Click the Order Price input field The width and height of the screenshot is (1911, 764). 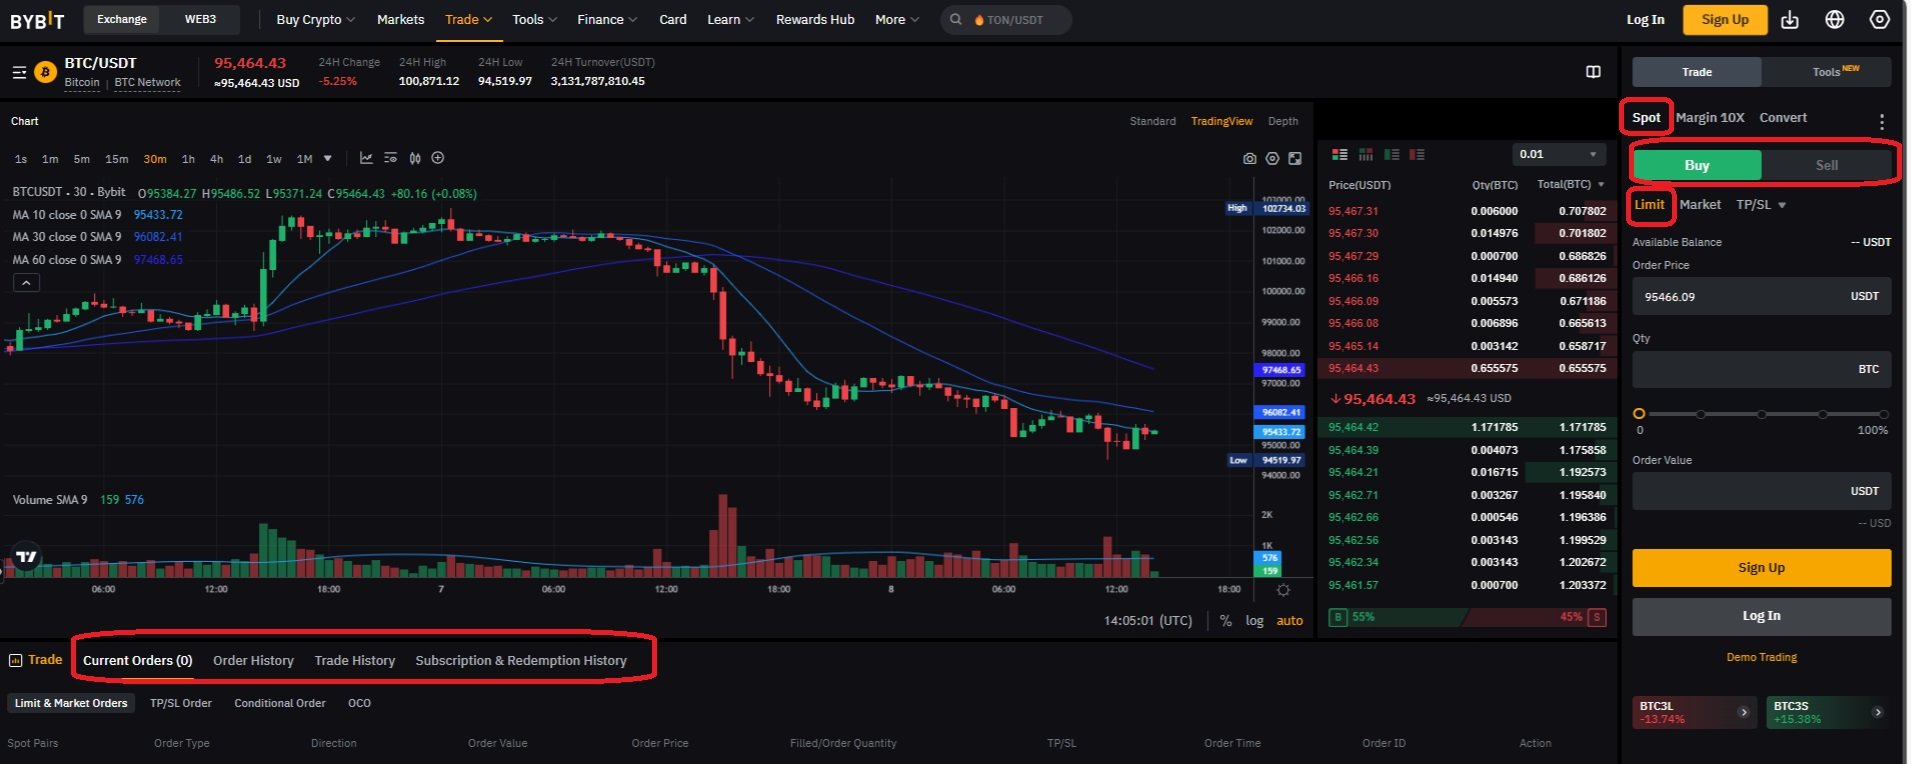pyautogui.click(x=1761, y=296)
